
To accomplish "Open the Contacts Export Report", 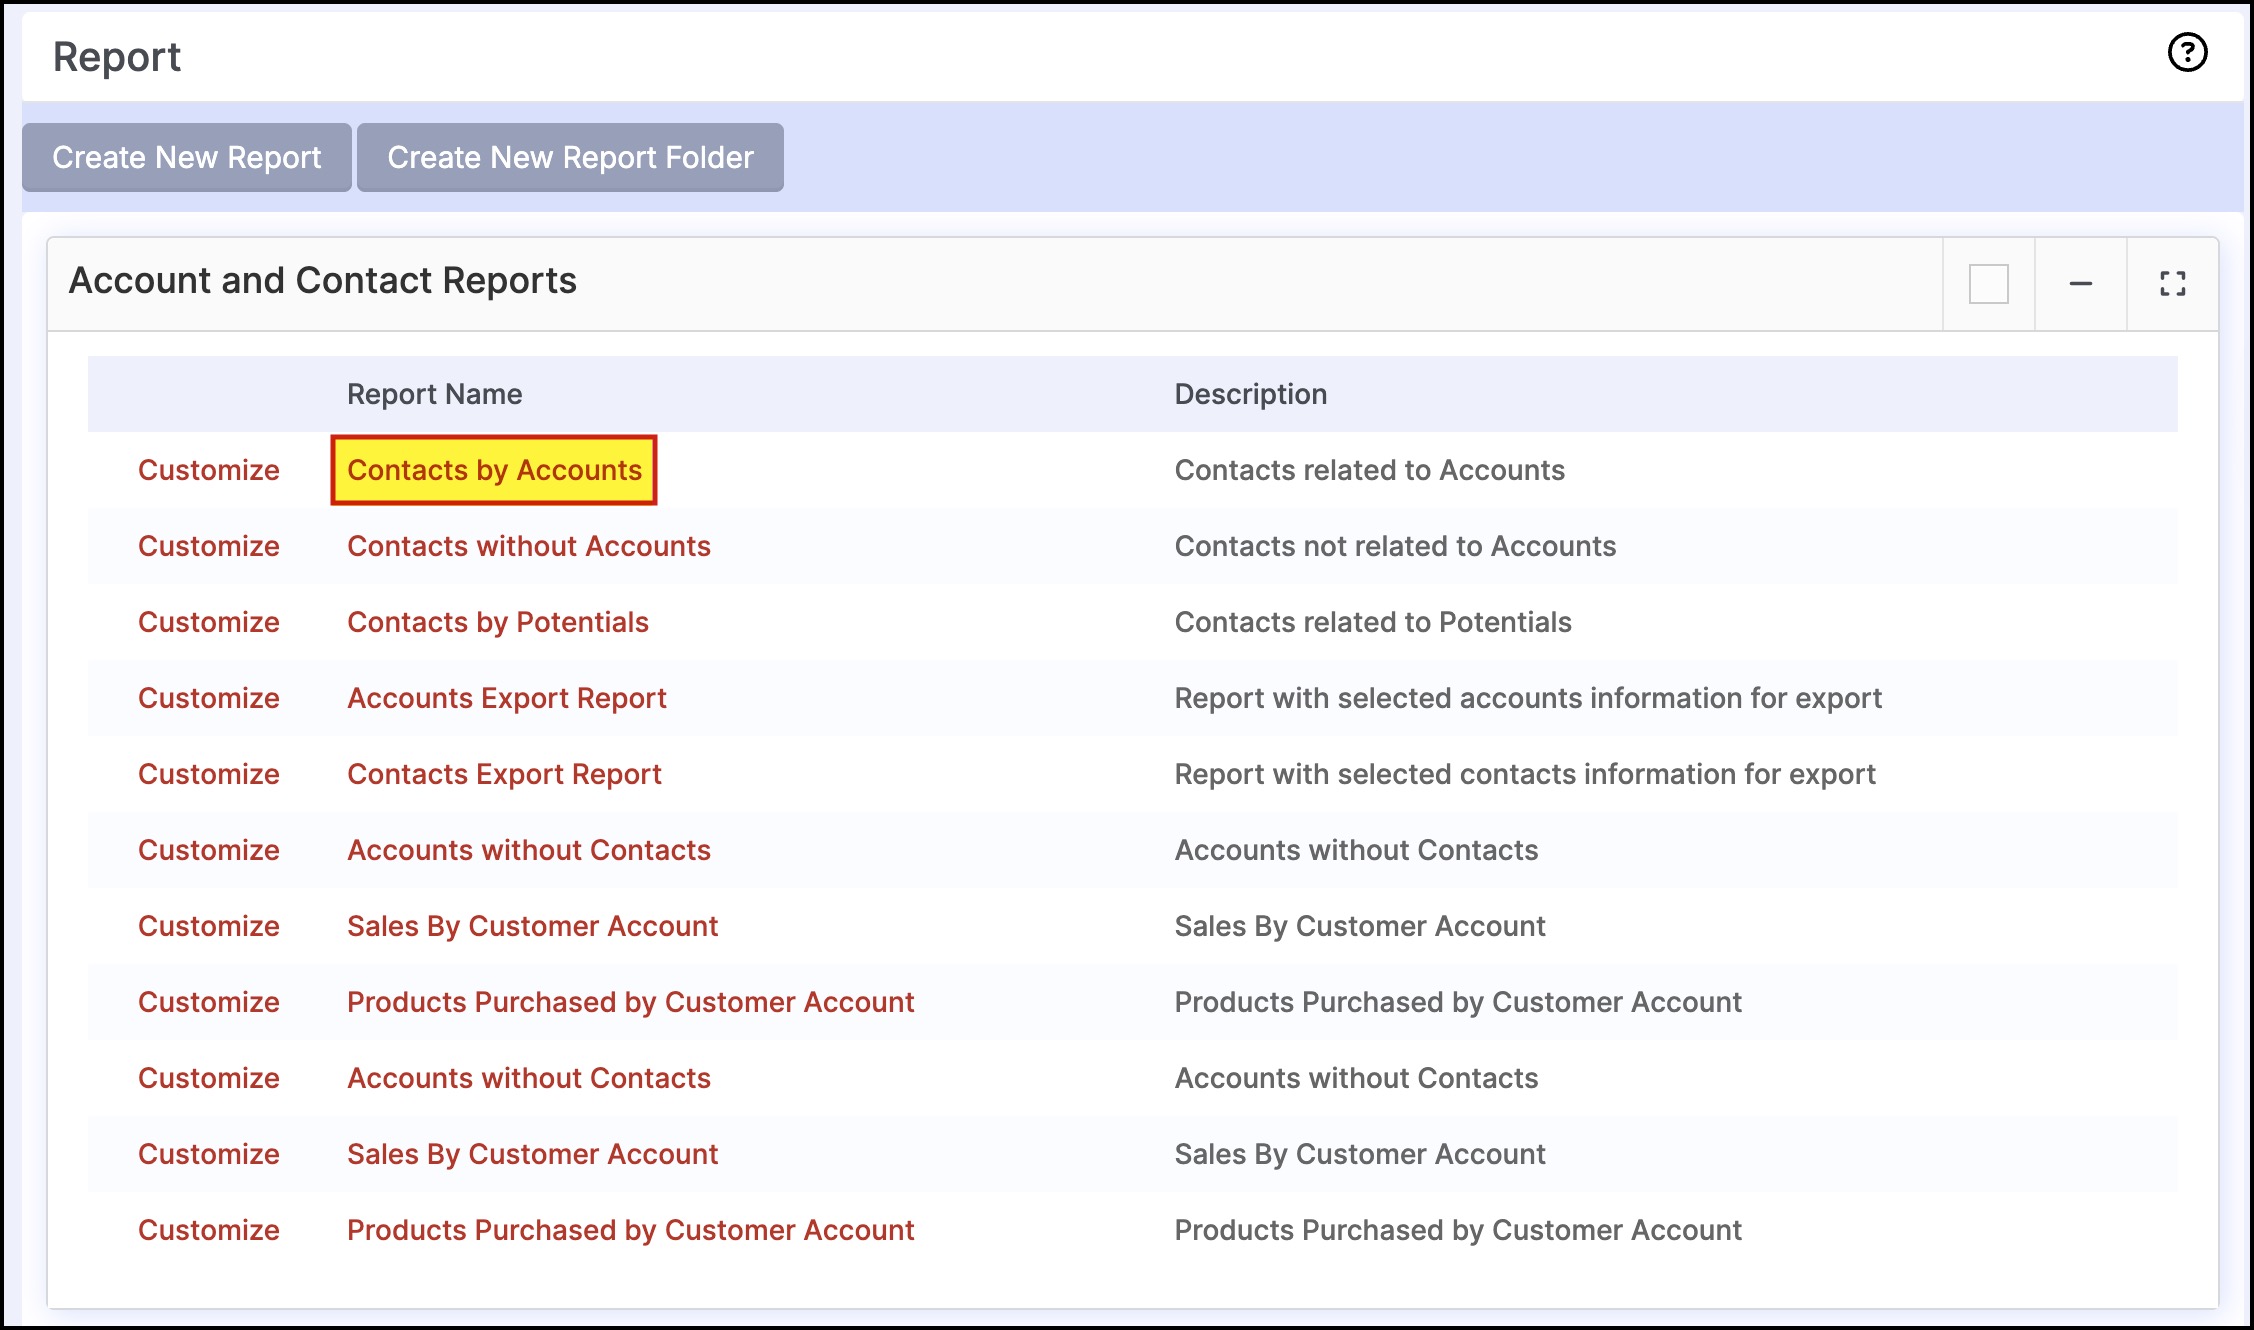I will point(504,774).
